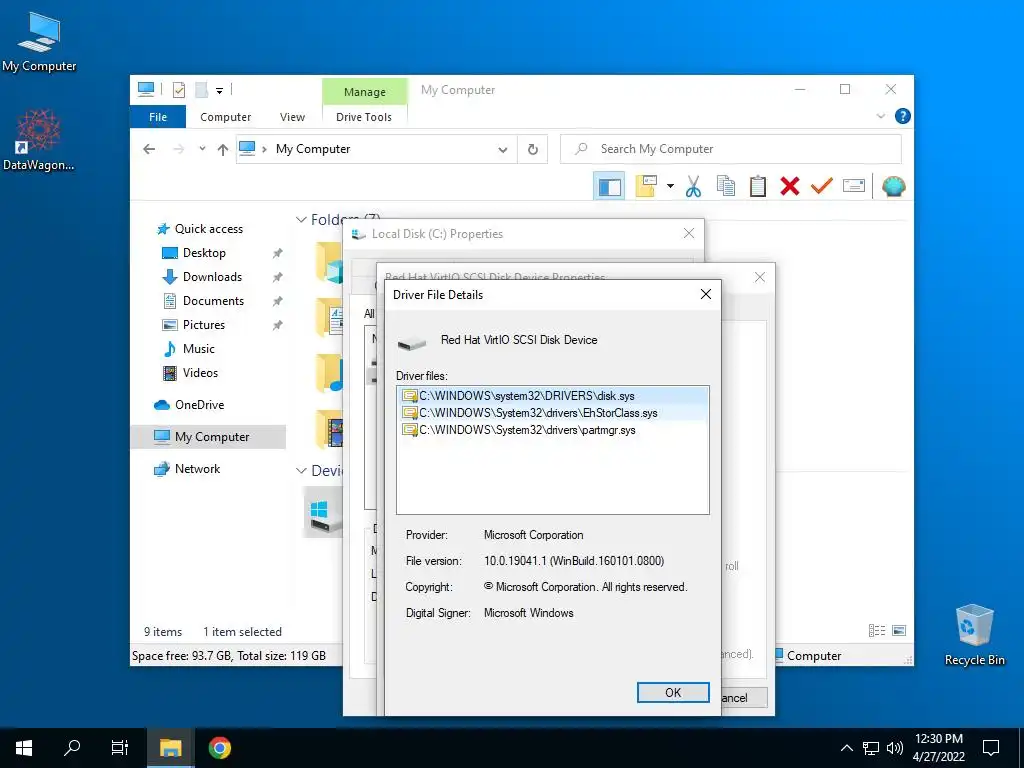
Task: Toggle the navigation pane toolbar icon
Action: [609, 187]
